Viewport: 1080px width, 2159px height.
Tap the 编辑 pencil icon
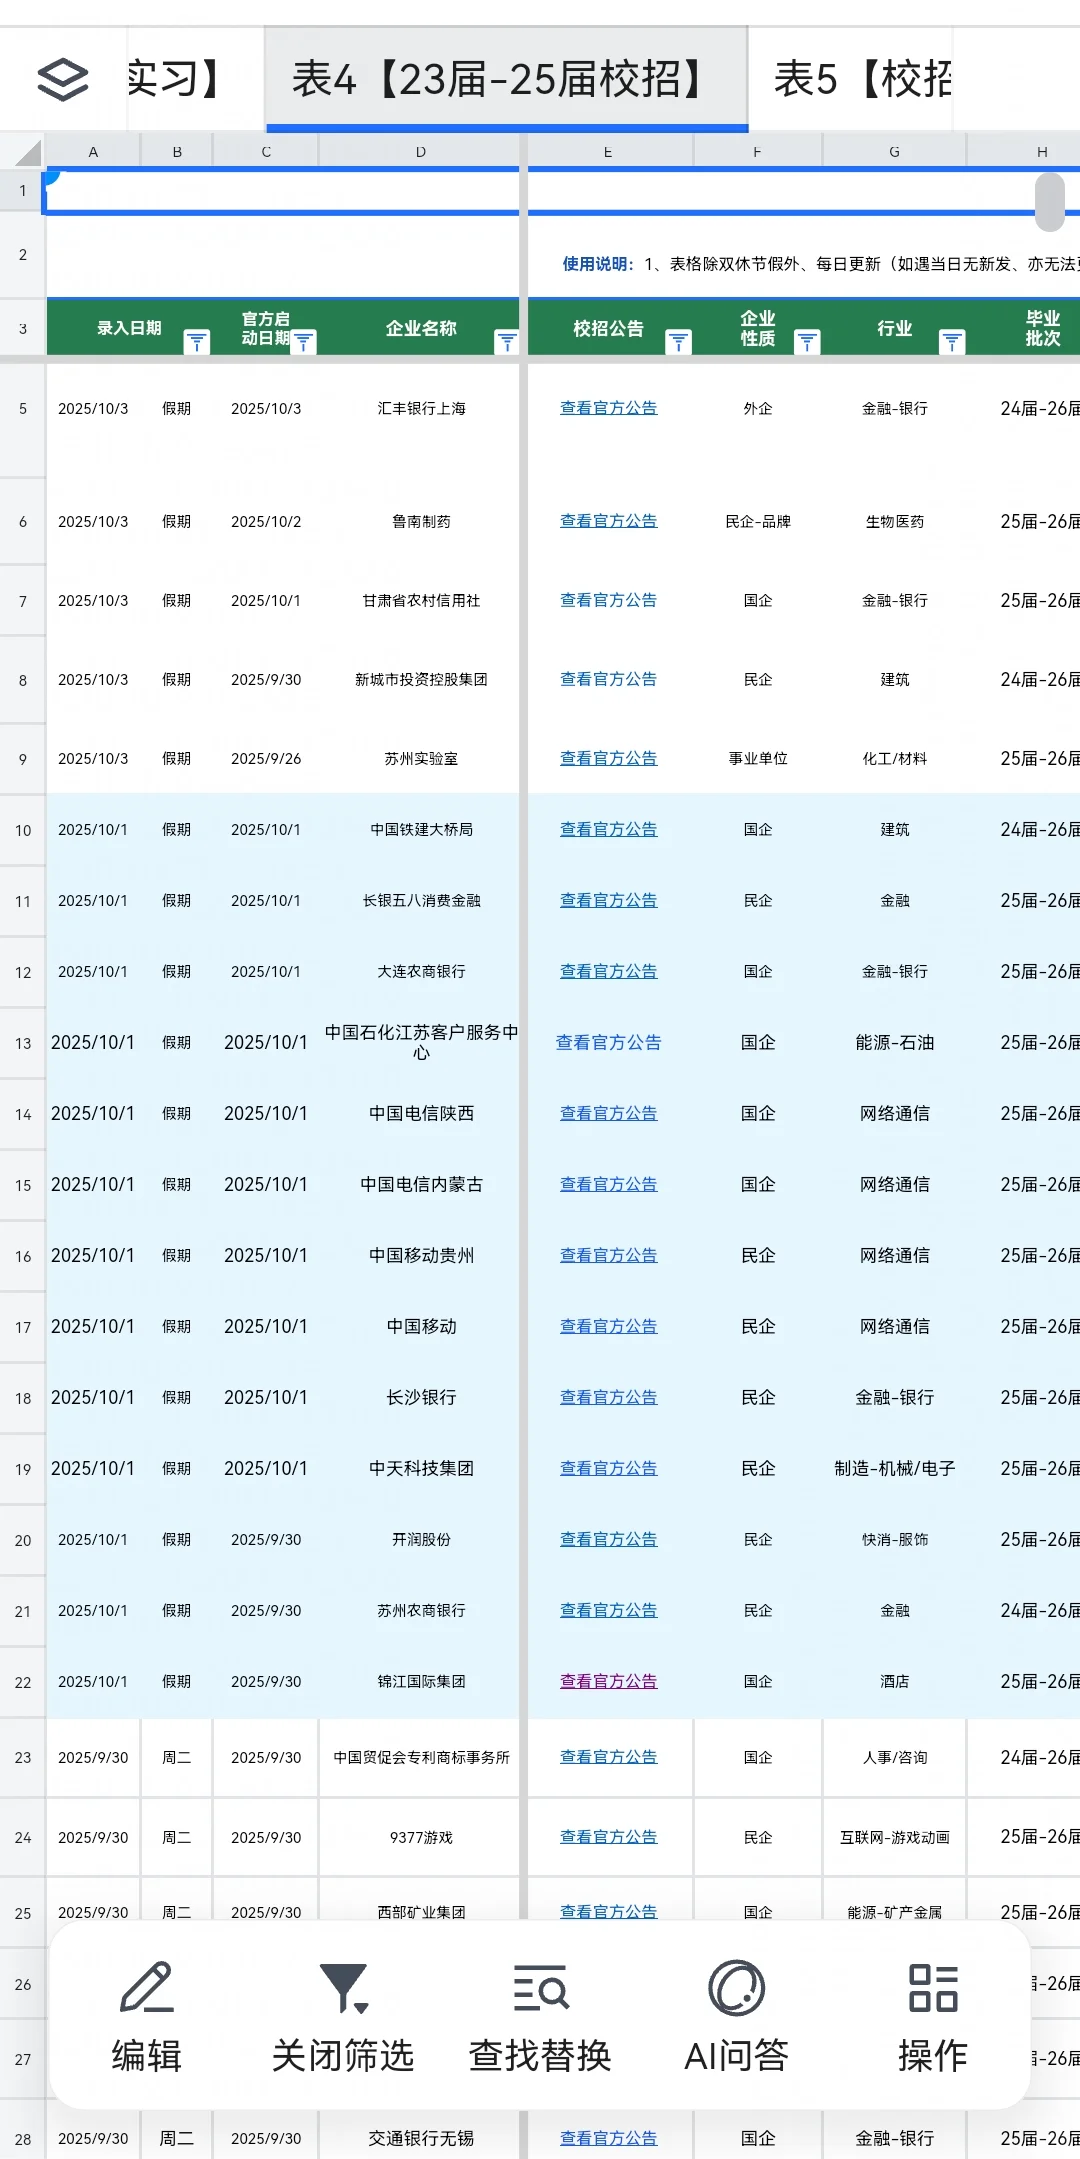[x=147, y=1987]
